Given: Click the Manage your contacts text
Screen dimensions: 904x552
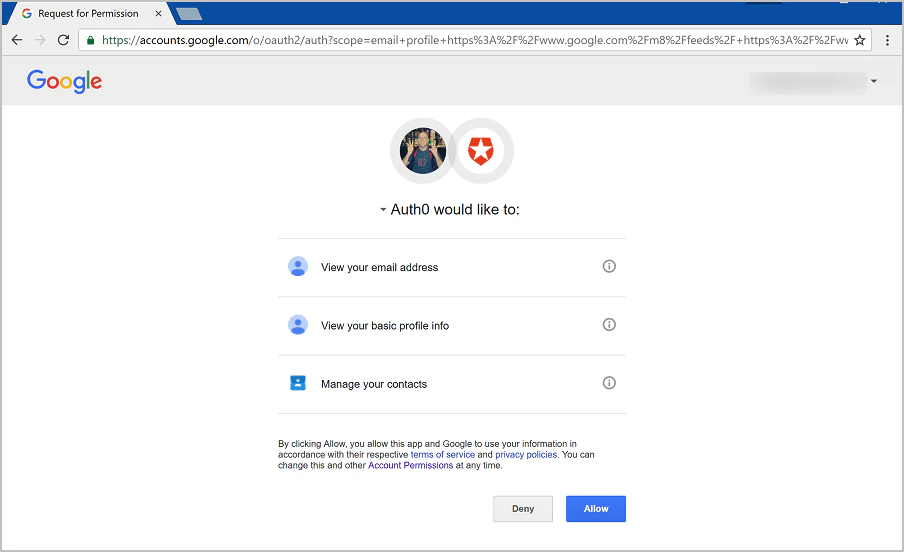Looking at the screenshot, I should [x=374, y=384].
